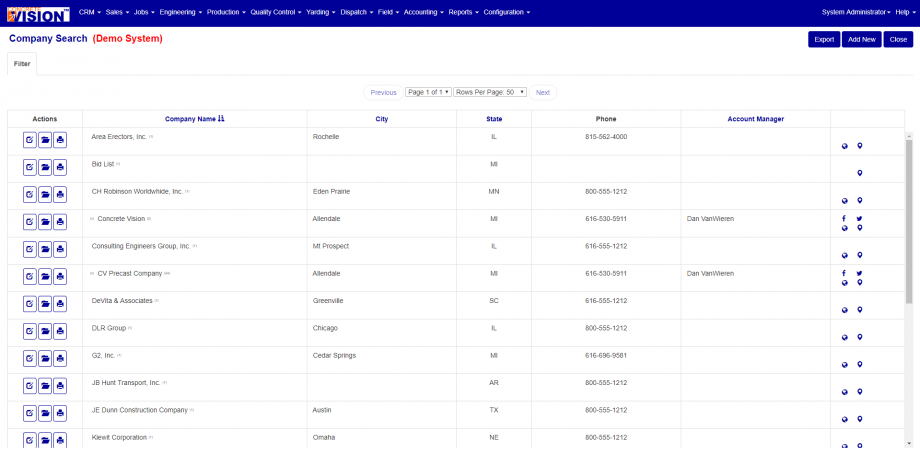Viewport: 920px width, 455px height.
Task: Show JB Hunt Transport map pin
Action: coord(860,392)
